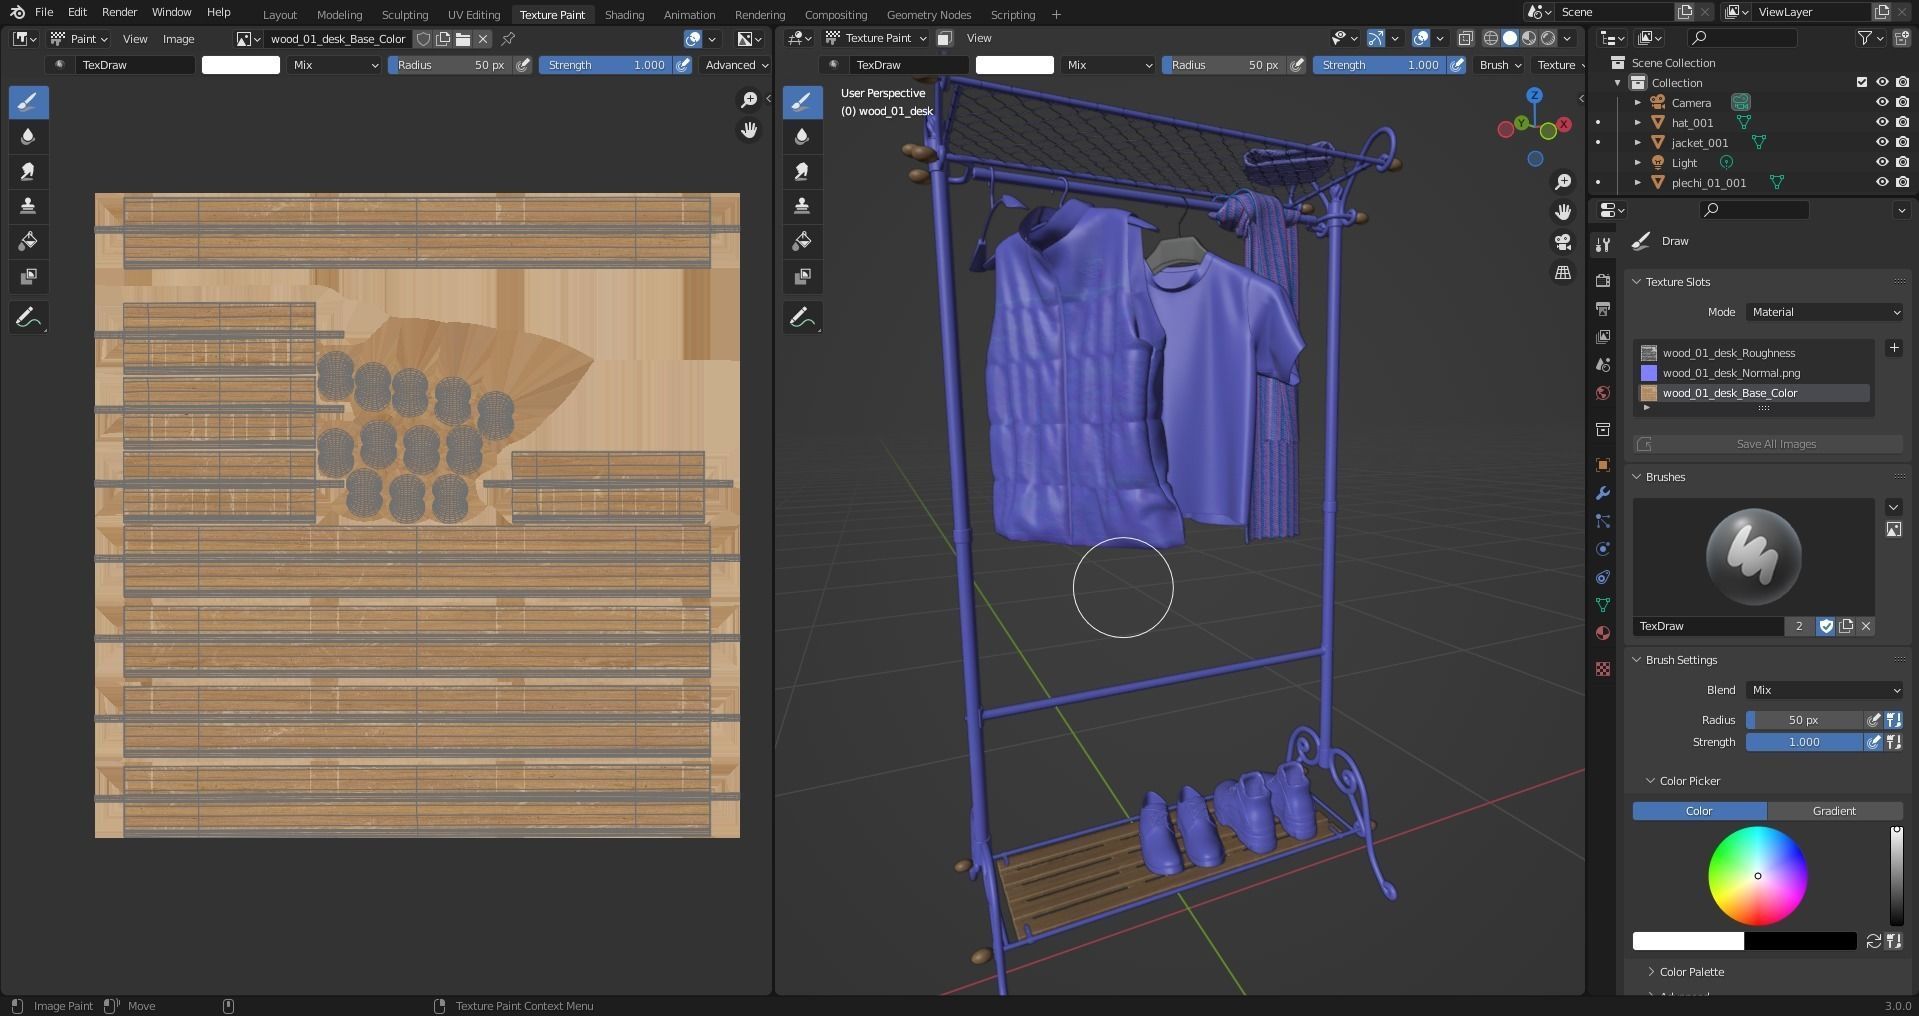
Task: Open the World properties tab icon
Action: tap(1603, 393)
